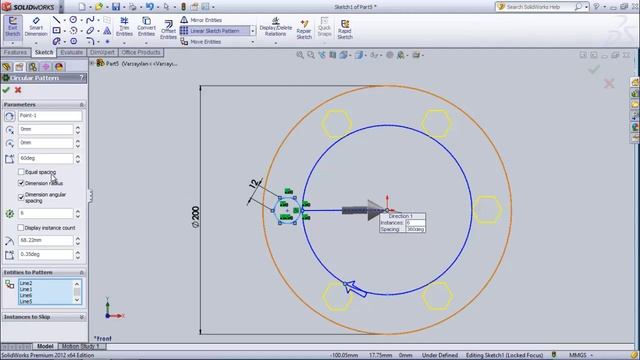Select the Circle sketch tool

(x=73, y=20)
